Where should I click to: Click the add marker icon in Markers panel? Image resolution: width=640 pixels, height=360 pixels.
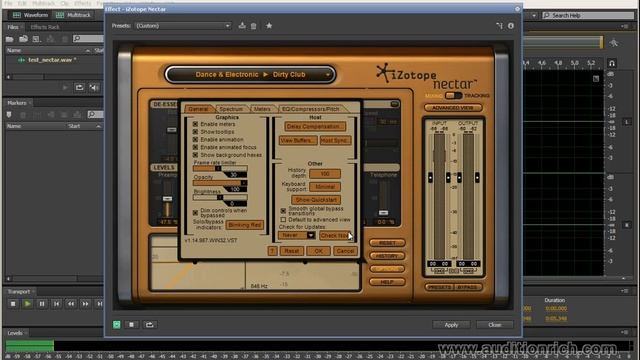9,115
